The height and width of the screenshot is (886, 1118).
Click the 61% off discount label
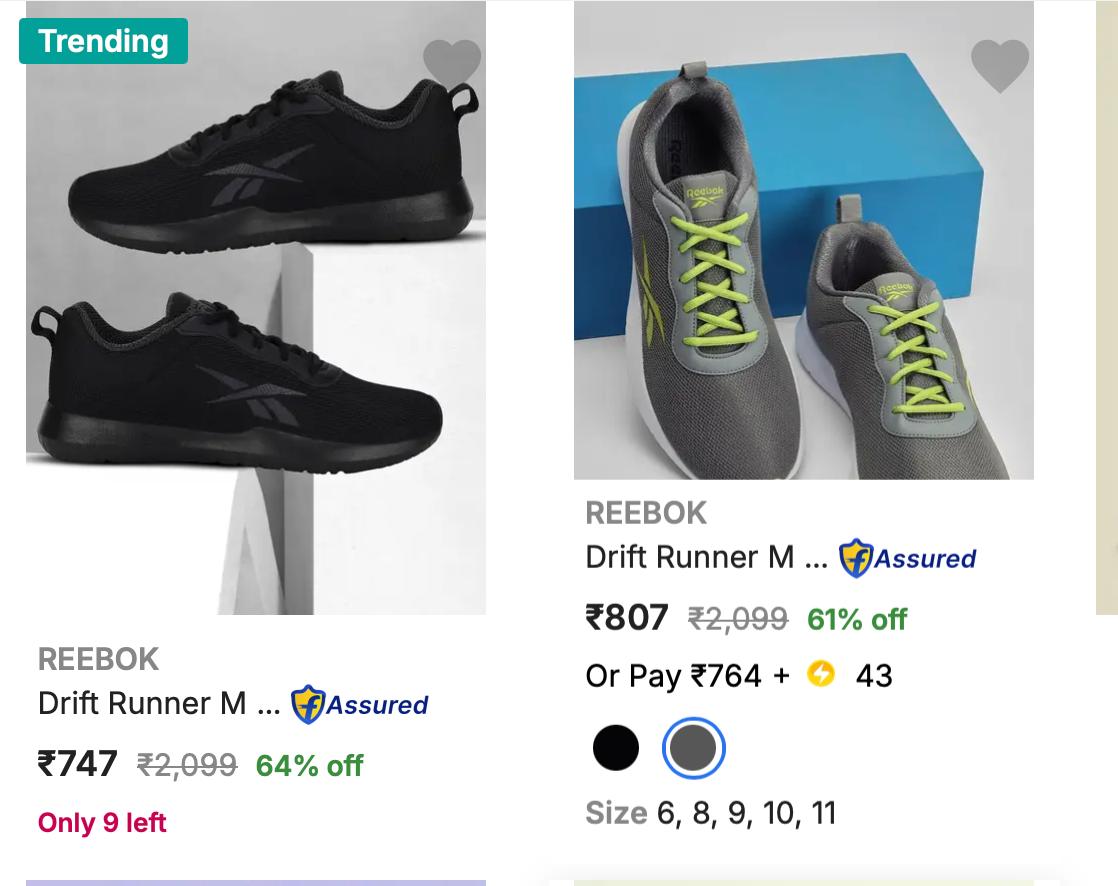pos(857,619)
